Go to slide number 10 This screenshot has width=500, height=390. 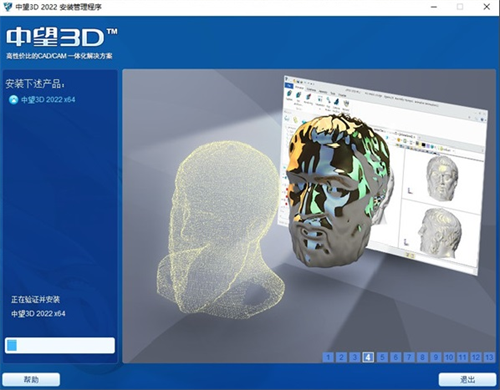(x=449, y=357)
